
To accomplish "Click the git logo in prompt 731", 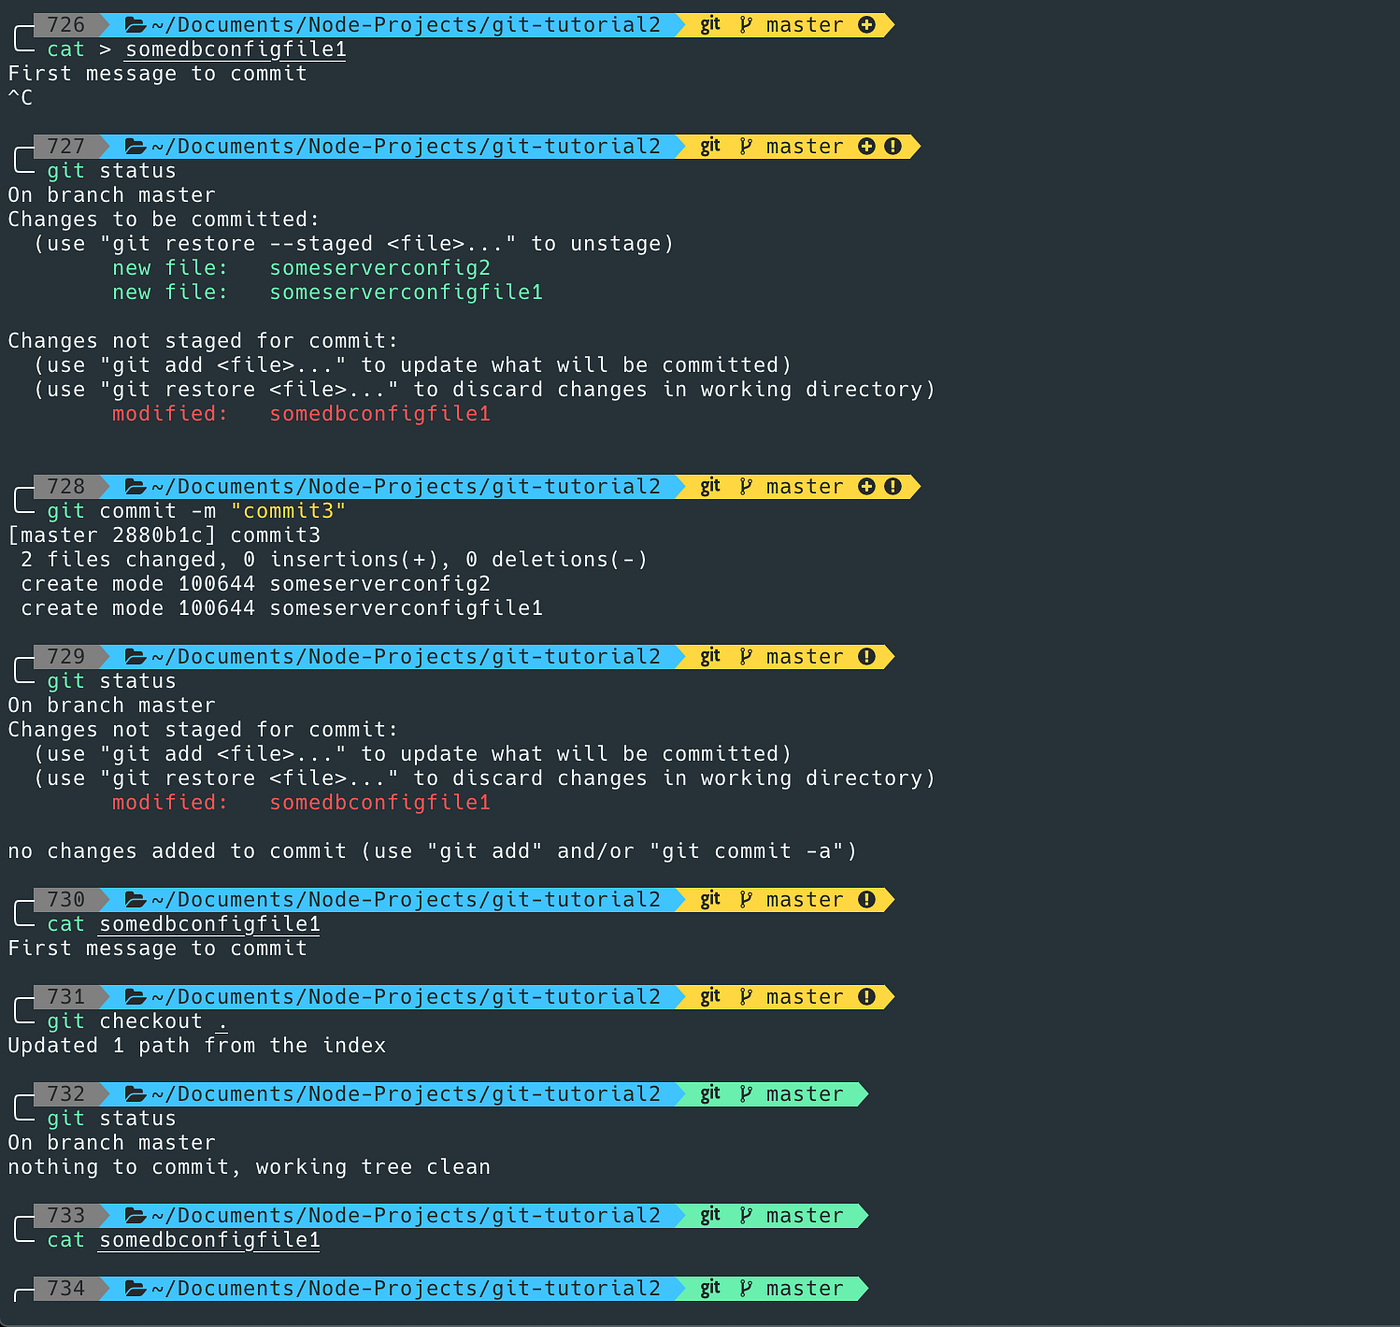I will (710, 997).
